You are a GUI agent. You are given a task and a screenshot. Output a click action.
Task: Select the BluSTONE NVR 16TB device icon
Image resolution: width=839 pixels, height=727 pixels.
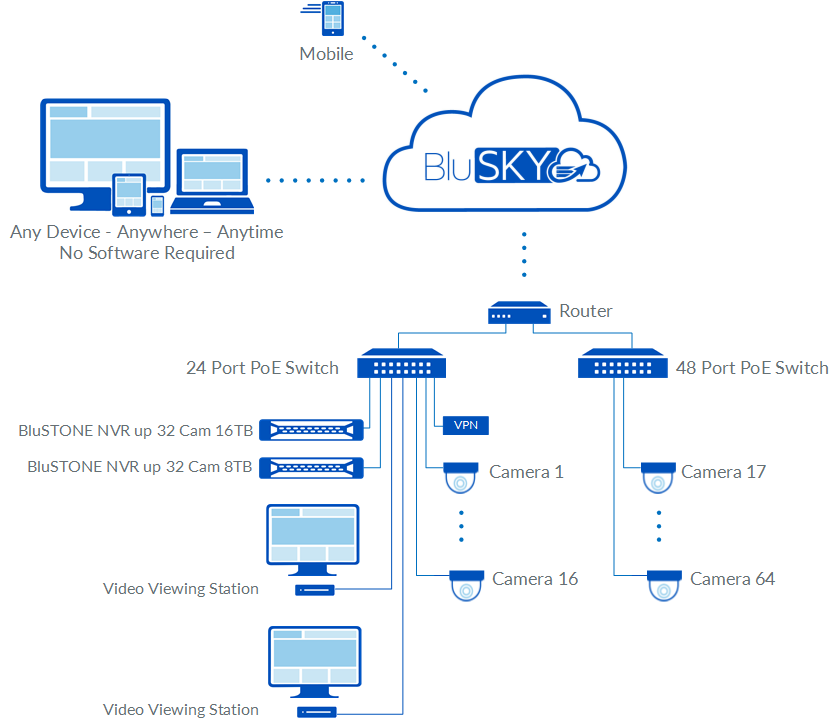[x=311, y=431]
